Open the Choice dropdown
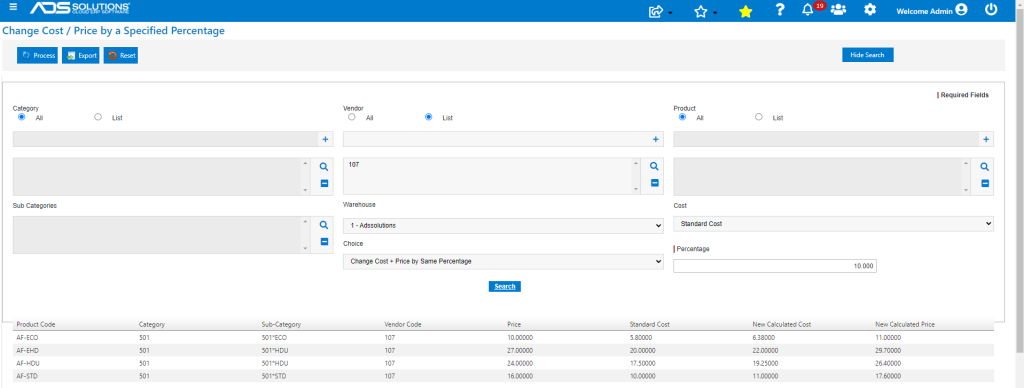Screen dimensions: 1024x388 503,261
